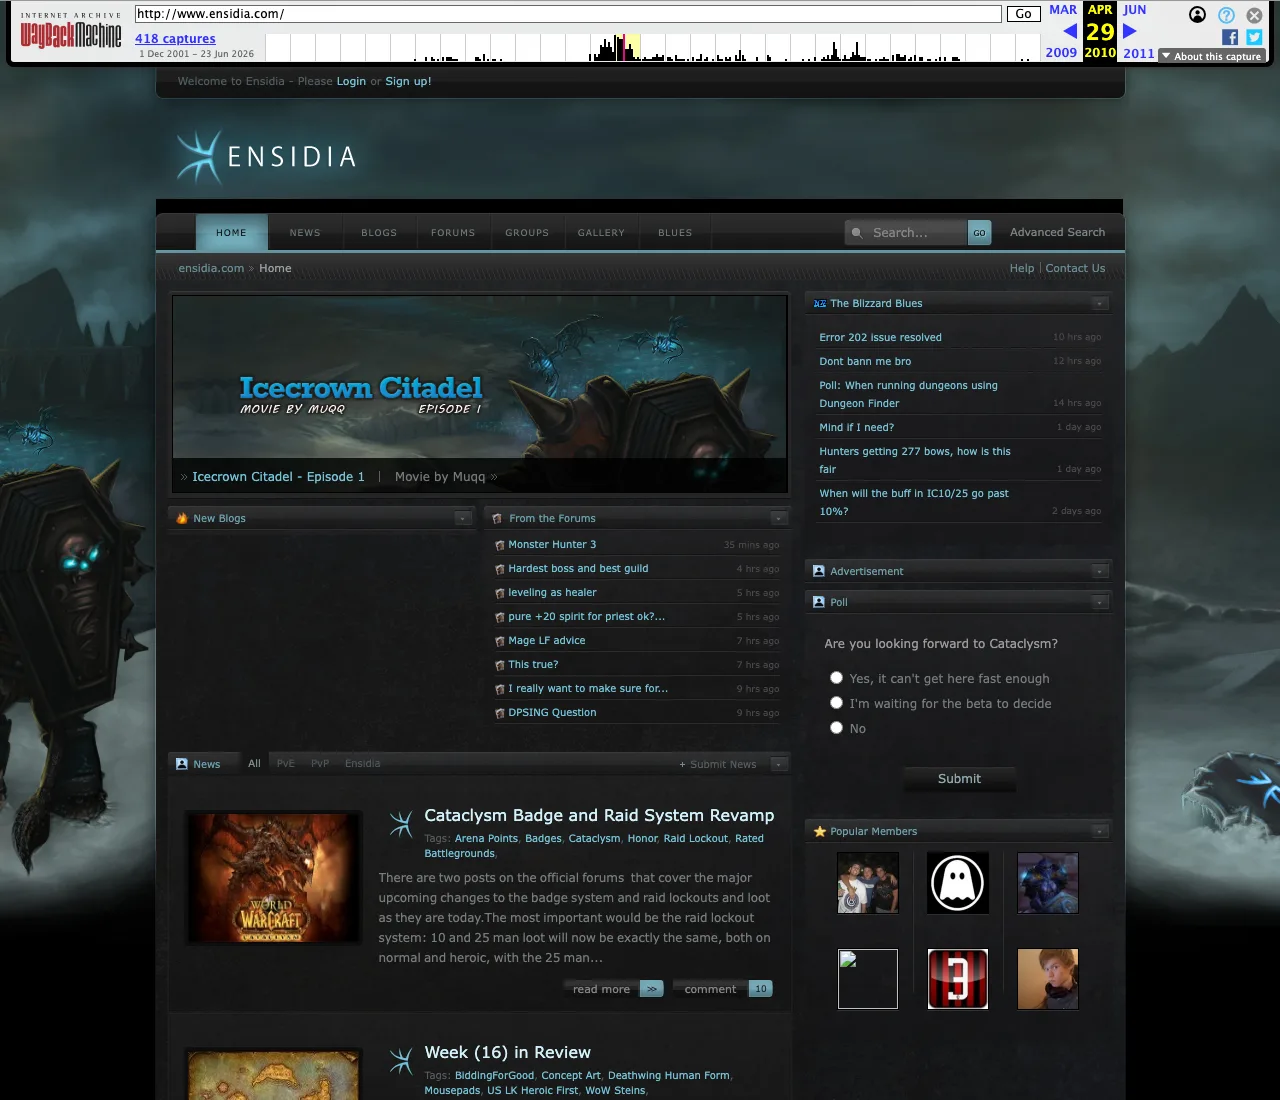Collapse the News panel
The height and width of the screenshot is (1100, 1280).
[779, 764]
